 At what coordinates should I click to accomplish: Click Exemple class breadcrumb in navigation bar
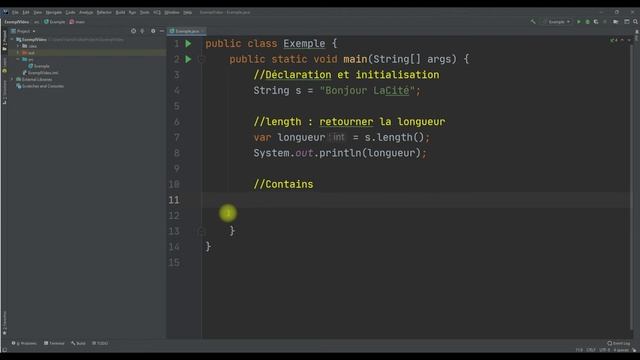pyautogui.click(x=55, y=22)
